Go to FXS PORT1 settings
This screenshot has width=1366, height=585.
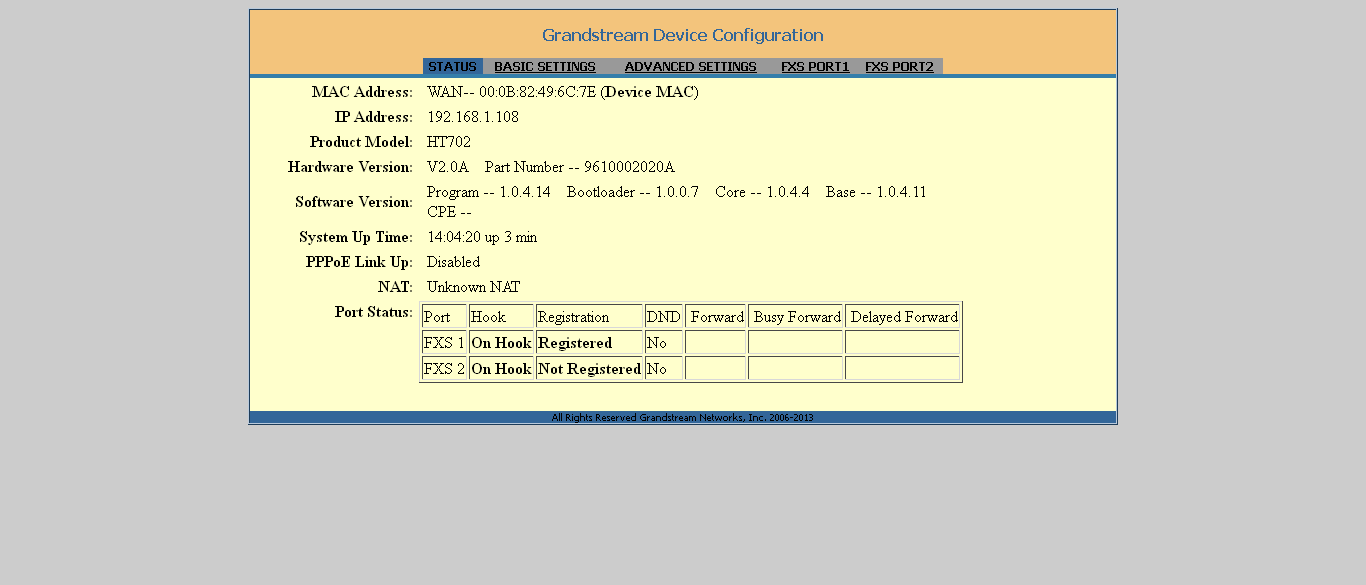pyautogui.click(x=815, y=67)
